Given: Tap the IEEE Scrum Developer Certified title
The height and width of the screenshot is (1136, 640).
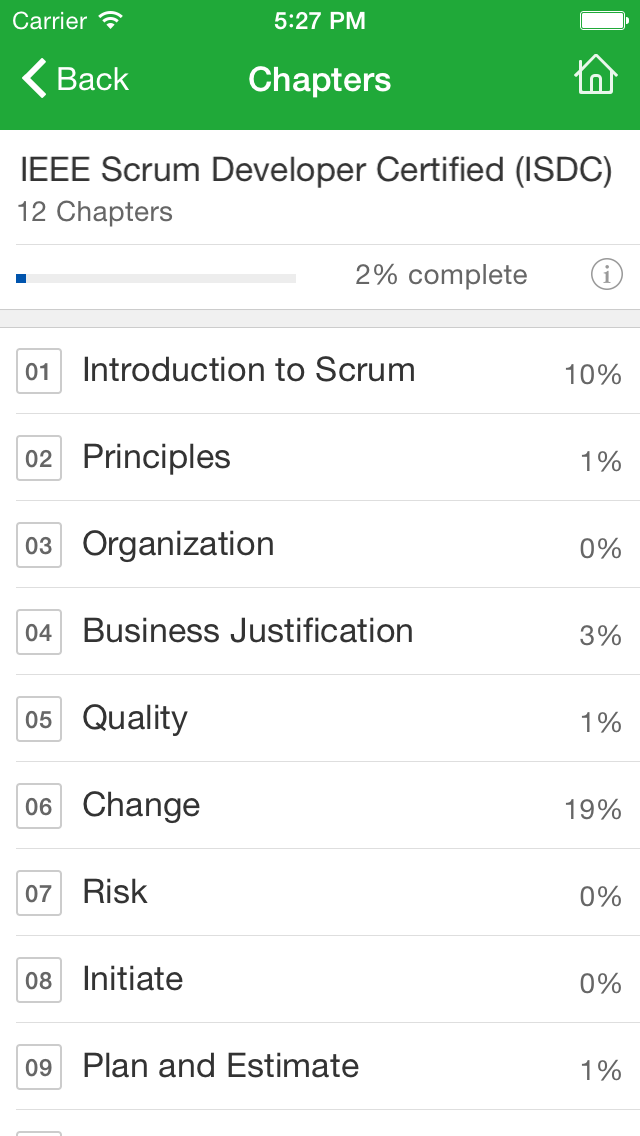Looking at the screenshot, I should click(316, 171).
